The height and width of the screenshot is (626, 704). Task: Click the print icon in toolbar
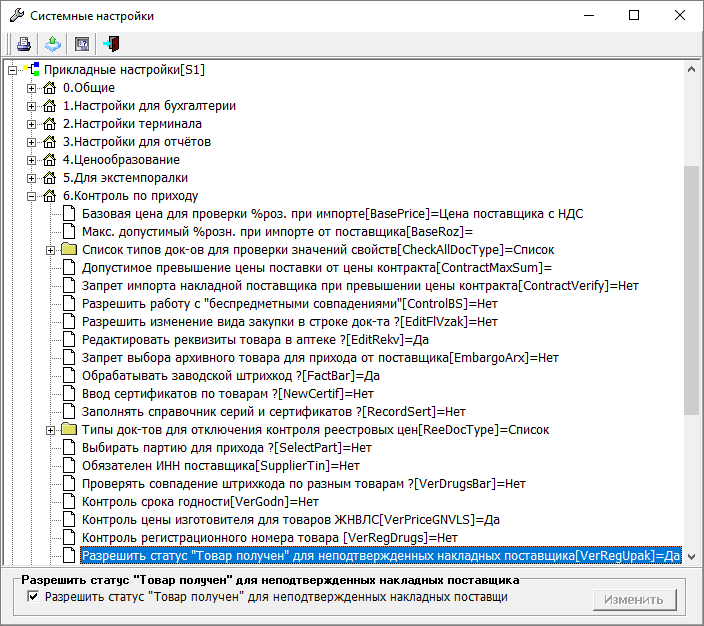[x=23, y=44]
